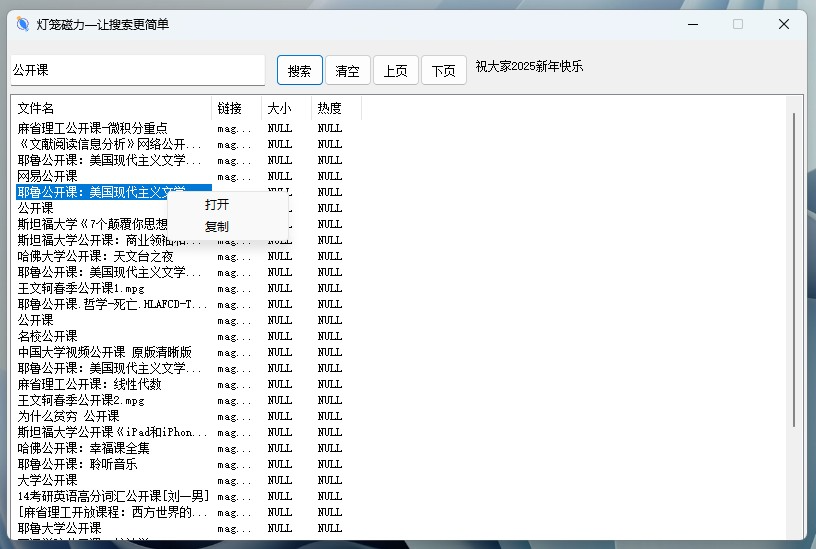Choose 打开 from the context menu
Screen dimensions: 816x549
click(217, 204)
